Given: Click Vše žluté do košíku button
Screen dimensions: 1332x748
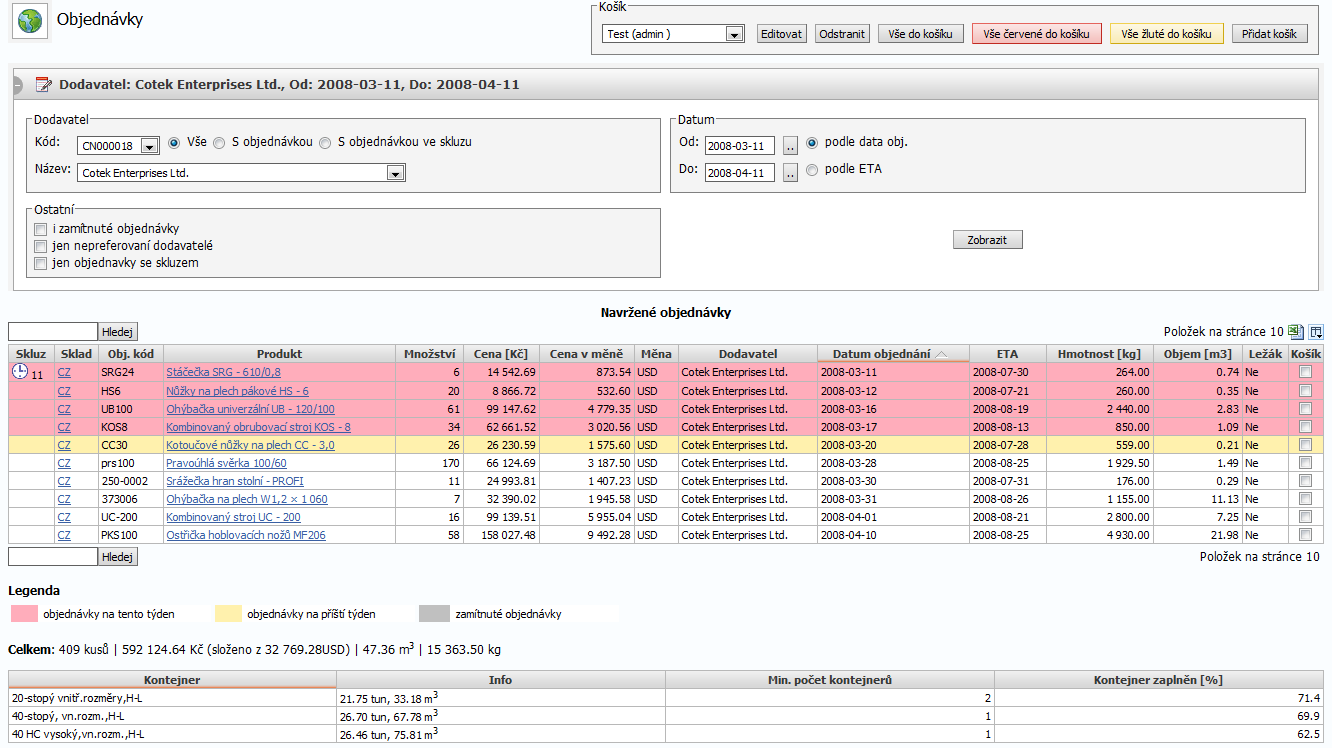Looking at the screenshot, I should (x=1167, y=33).
